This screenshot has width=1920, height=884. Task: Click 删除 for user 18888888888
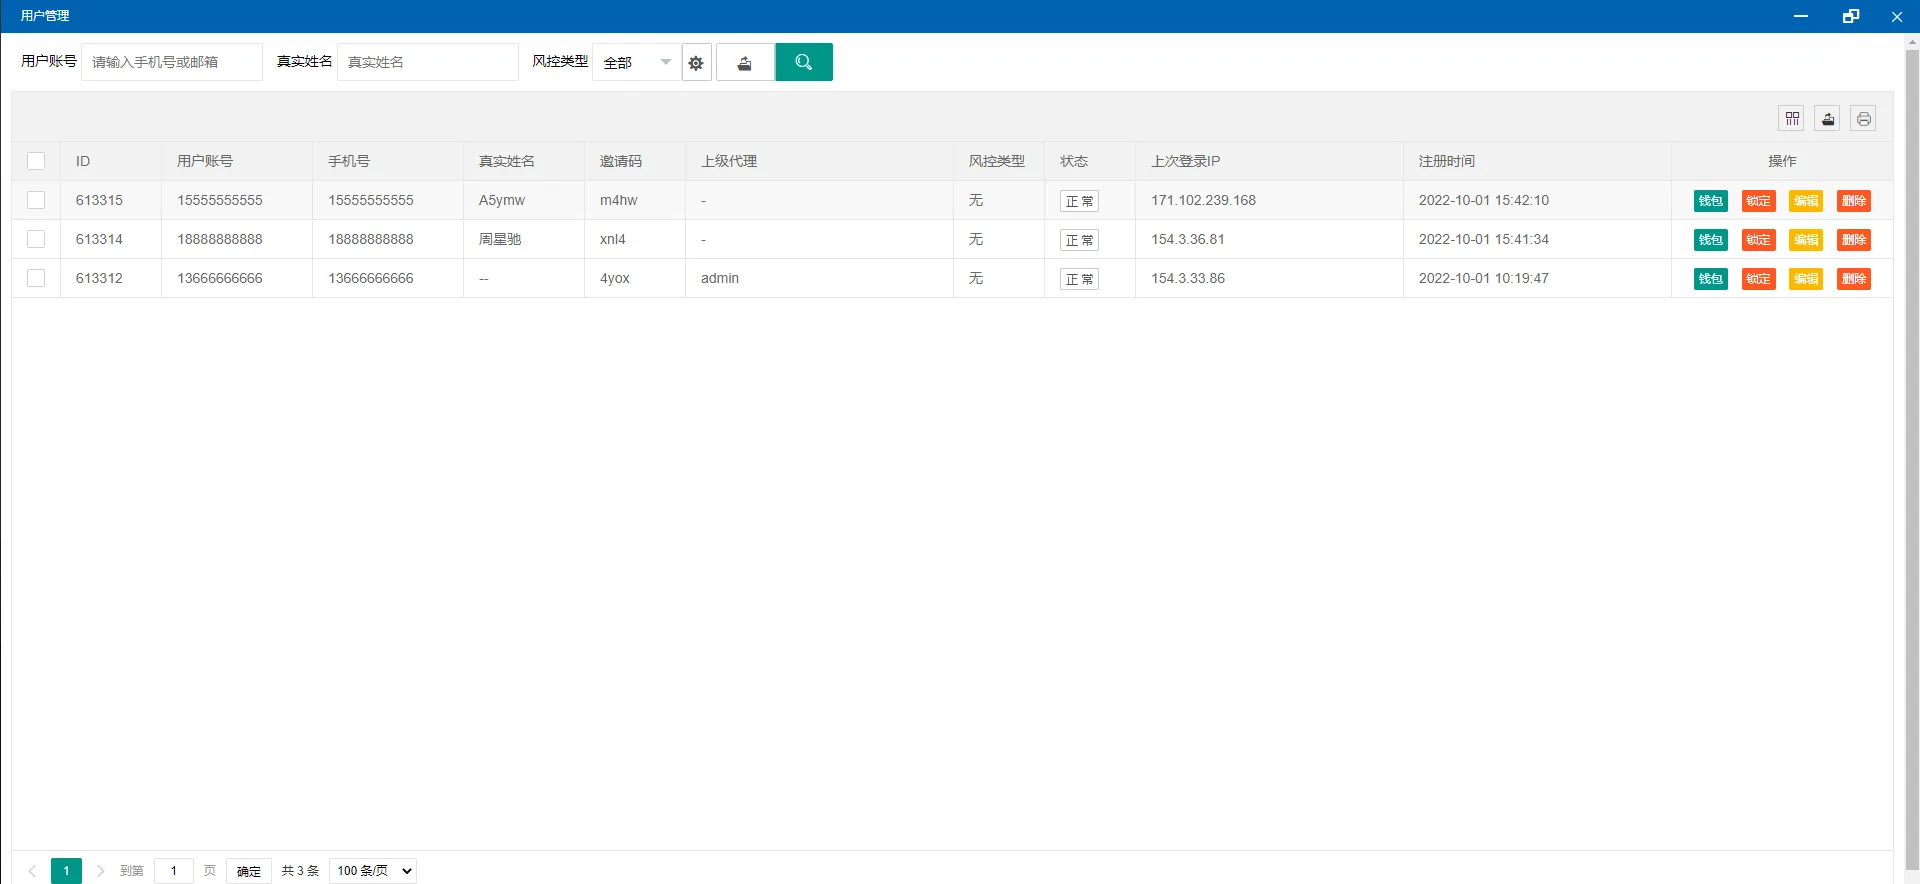pos(1854,240)
